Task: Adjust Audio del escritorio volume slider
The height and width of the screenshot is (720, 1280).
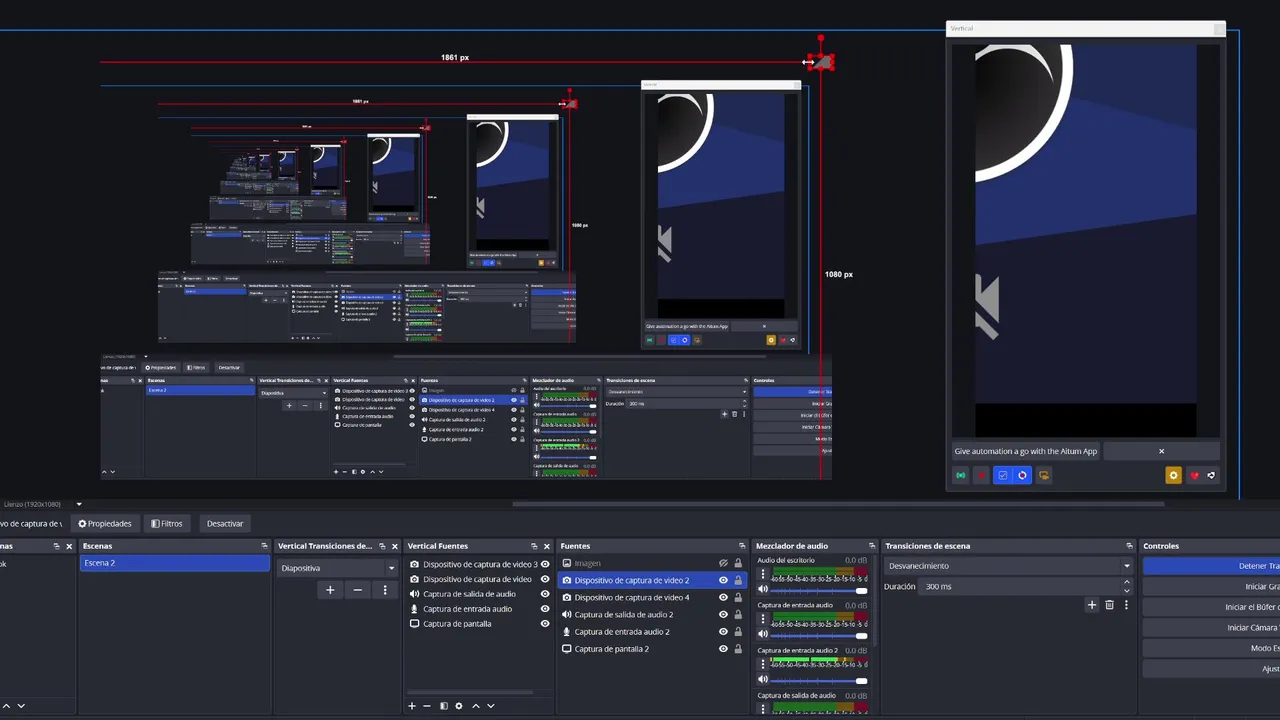Action: (819, 590)
